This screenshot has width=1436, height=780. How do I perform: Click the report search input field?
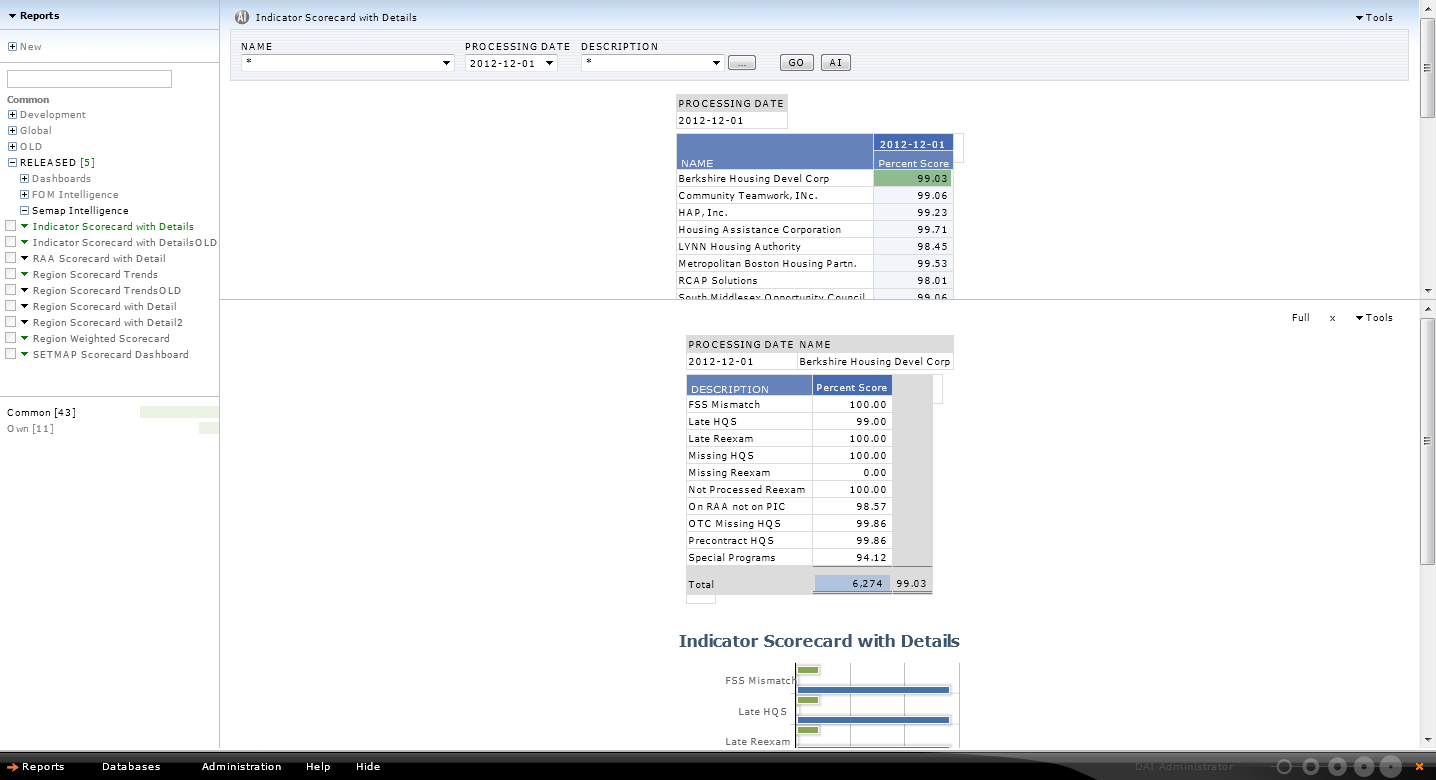click(89, 79)
